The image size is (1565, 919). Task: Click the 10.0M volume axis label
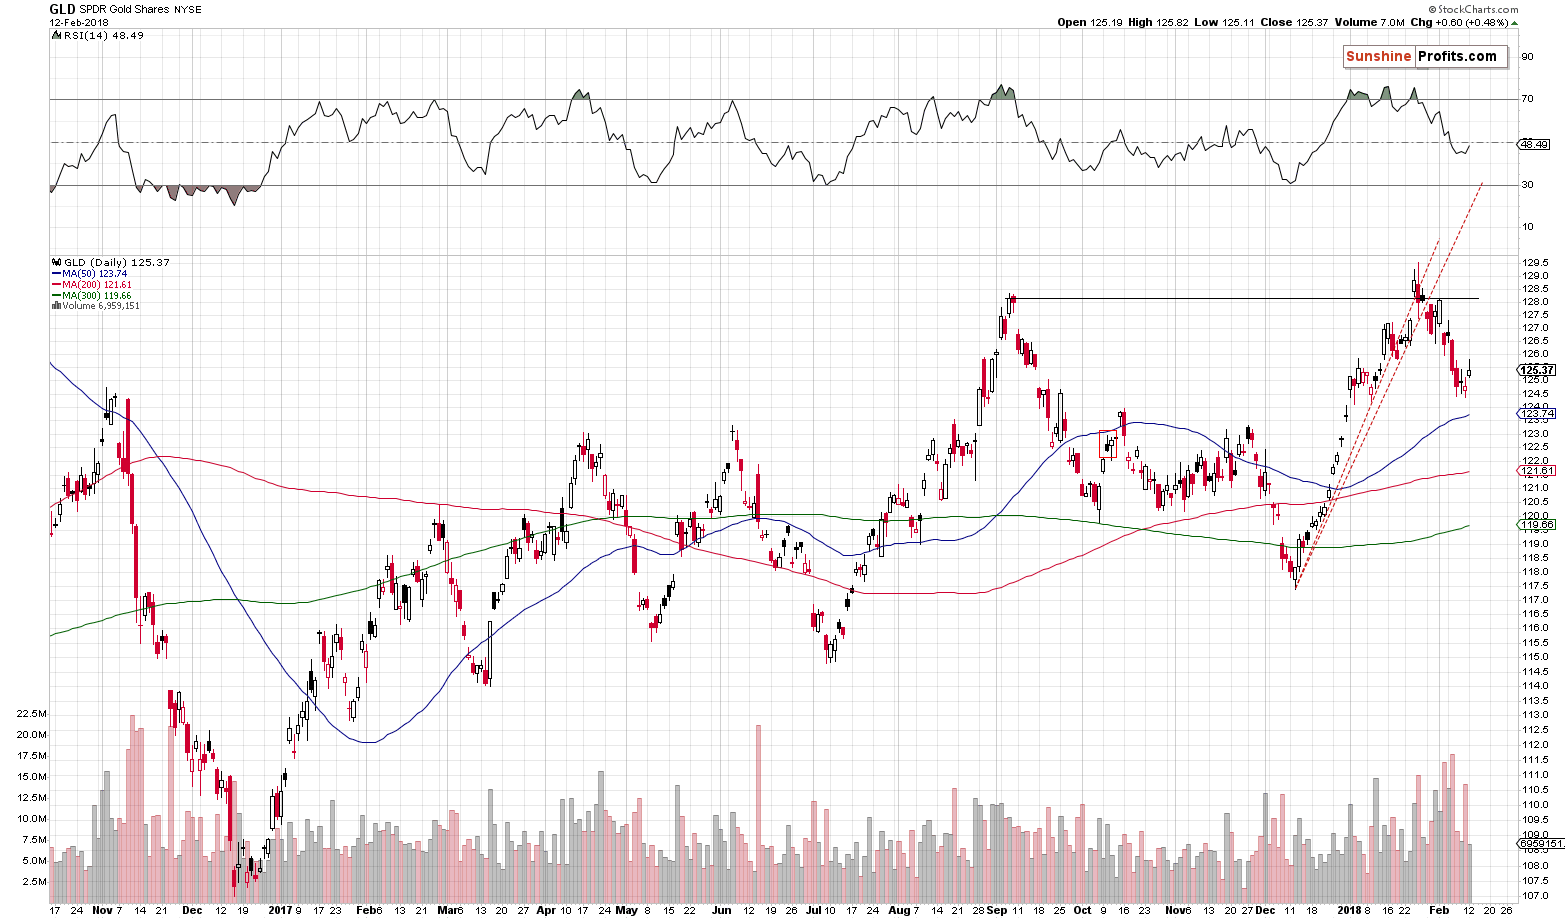[32, 819]
